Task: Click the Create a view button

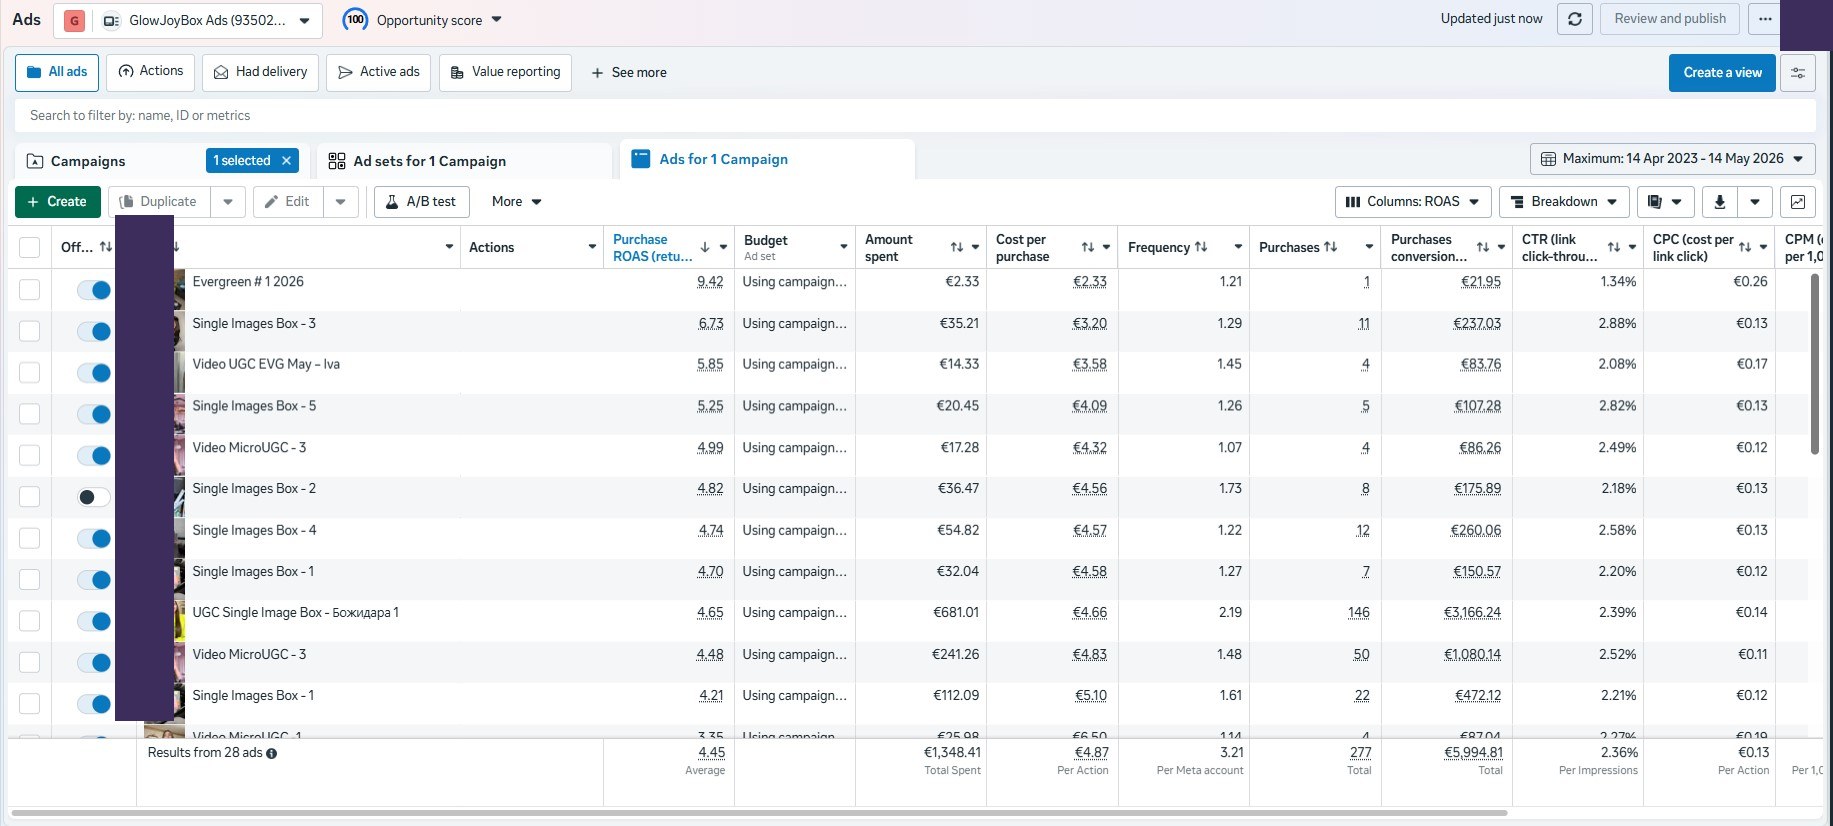Action: (x=1722, y=73)
